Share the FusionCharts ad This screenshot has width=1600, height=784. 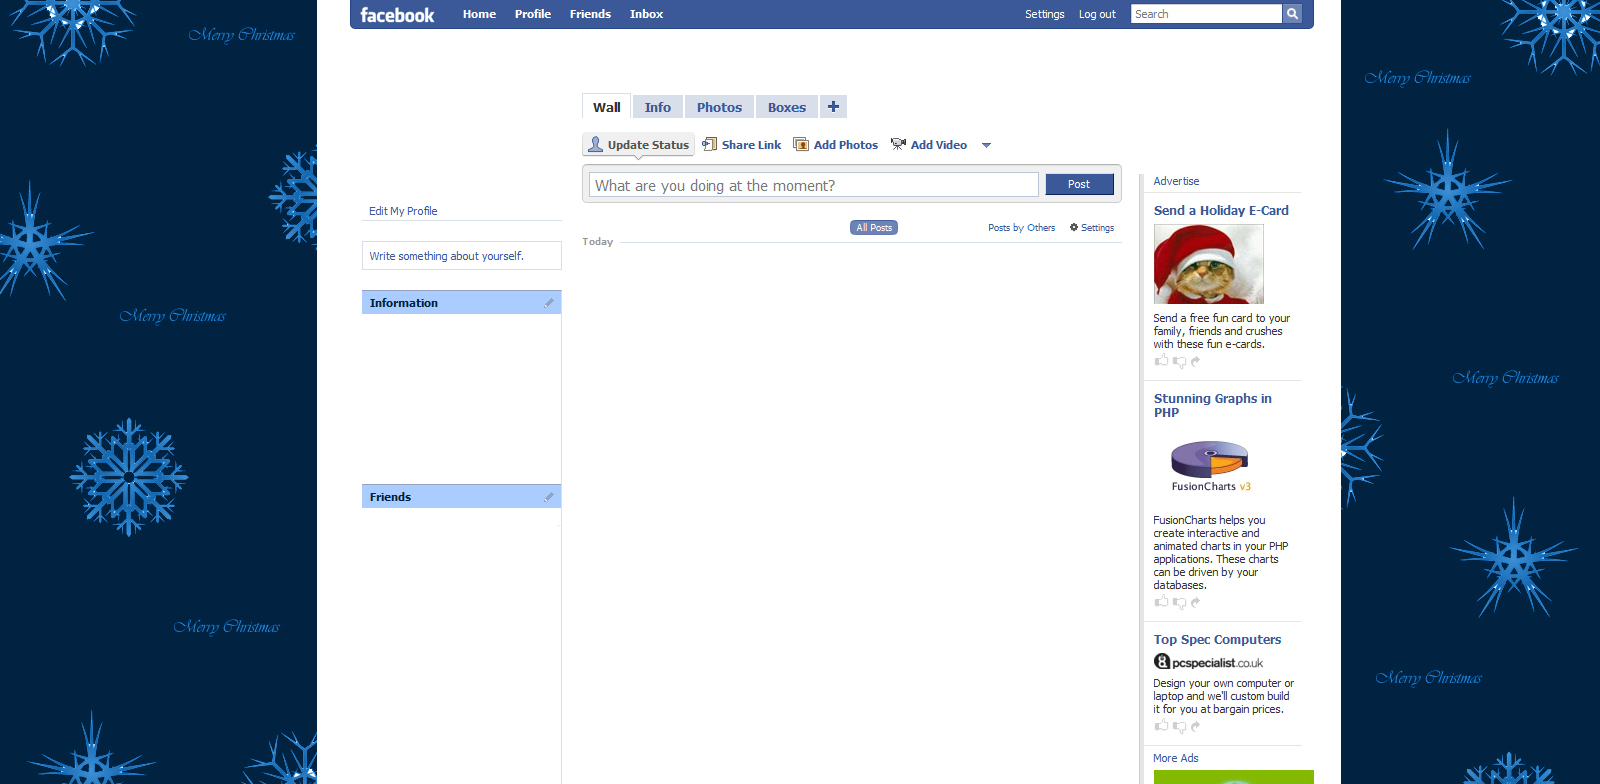coord(1195,603)
